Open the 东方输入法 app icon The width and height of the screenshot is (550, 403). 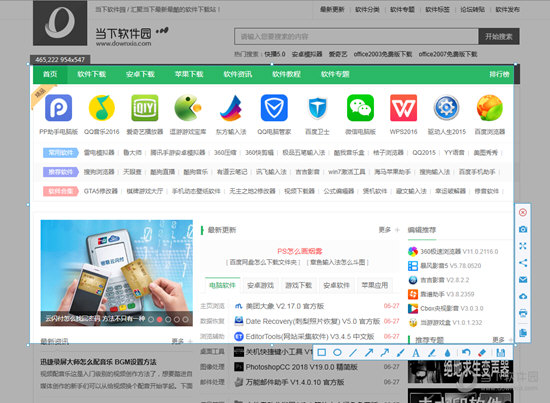pyautogui.click(x=231, y=108)
